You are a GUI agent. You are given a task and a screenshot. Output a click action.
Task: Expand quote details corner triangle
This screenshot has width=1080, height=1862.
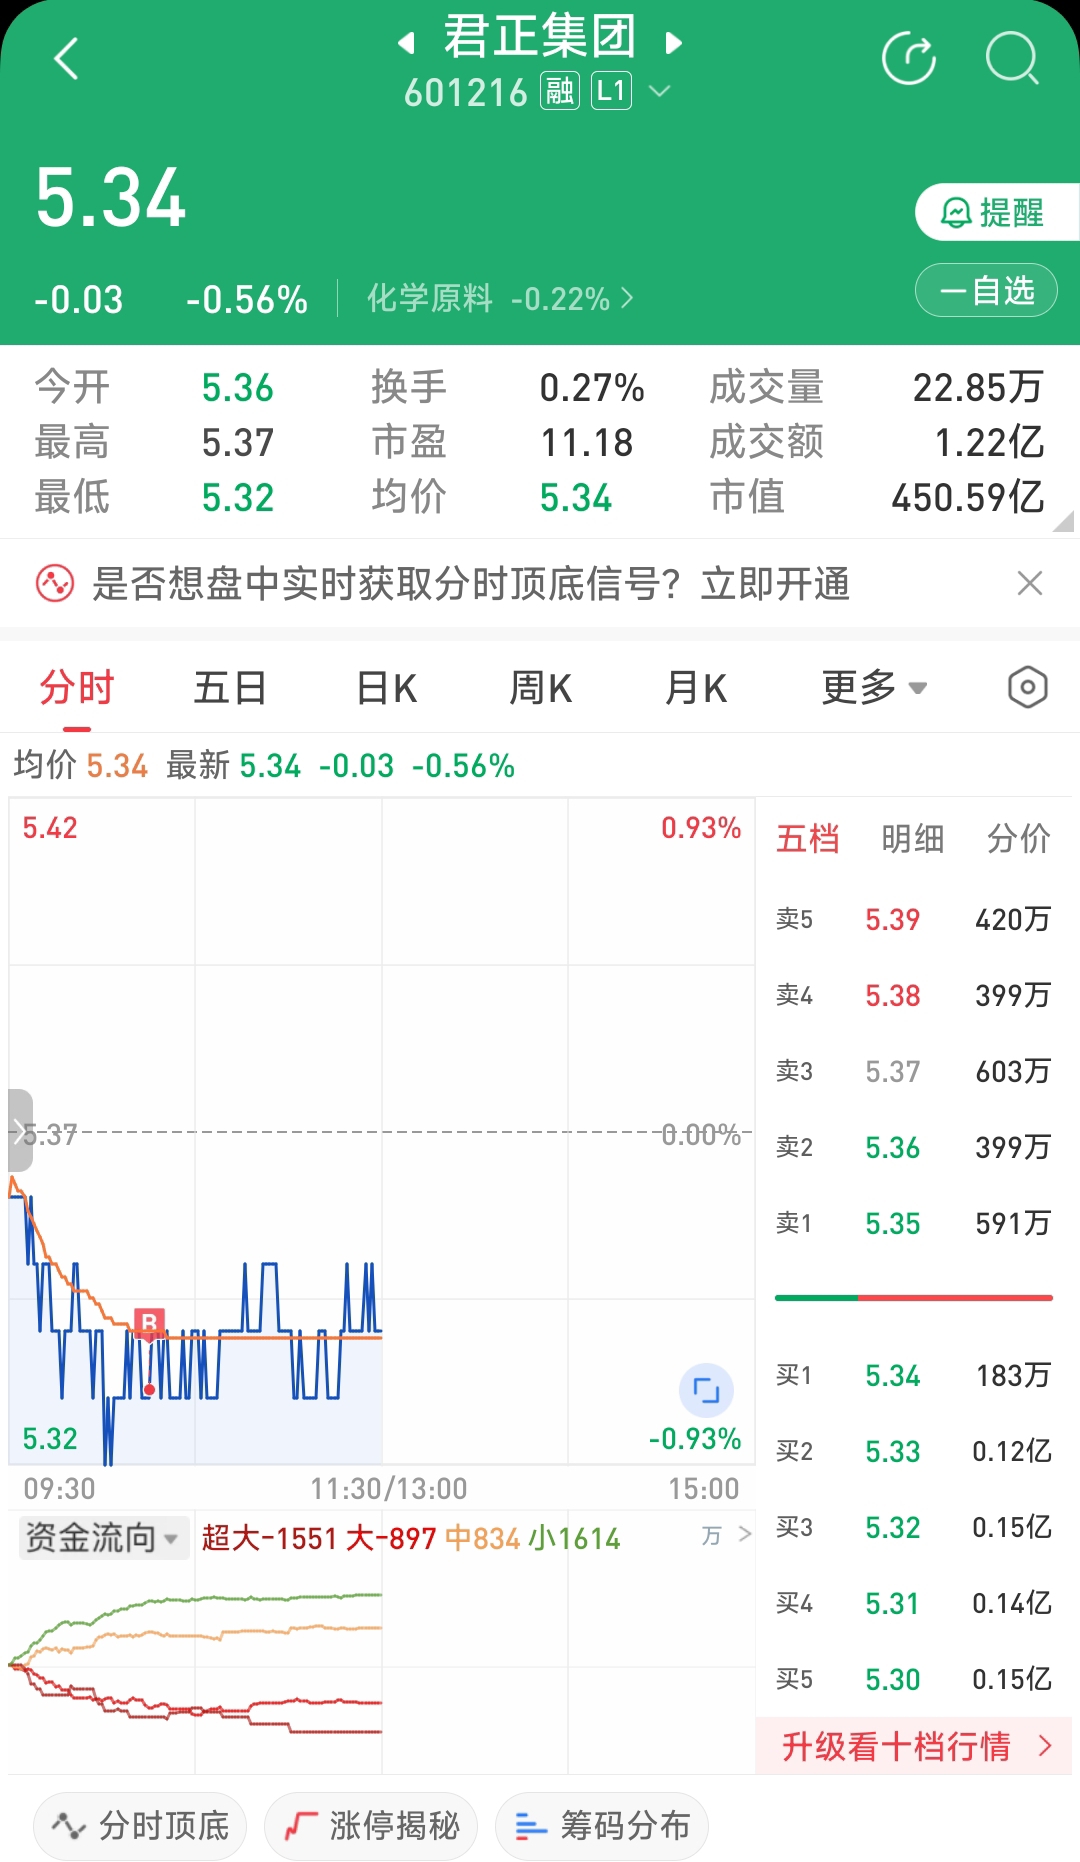(1064, 521)
